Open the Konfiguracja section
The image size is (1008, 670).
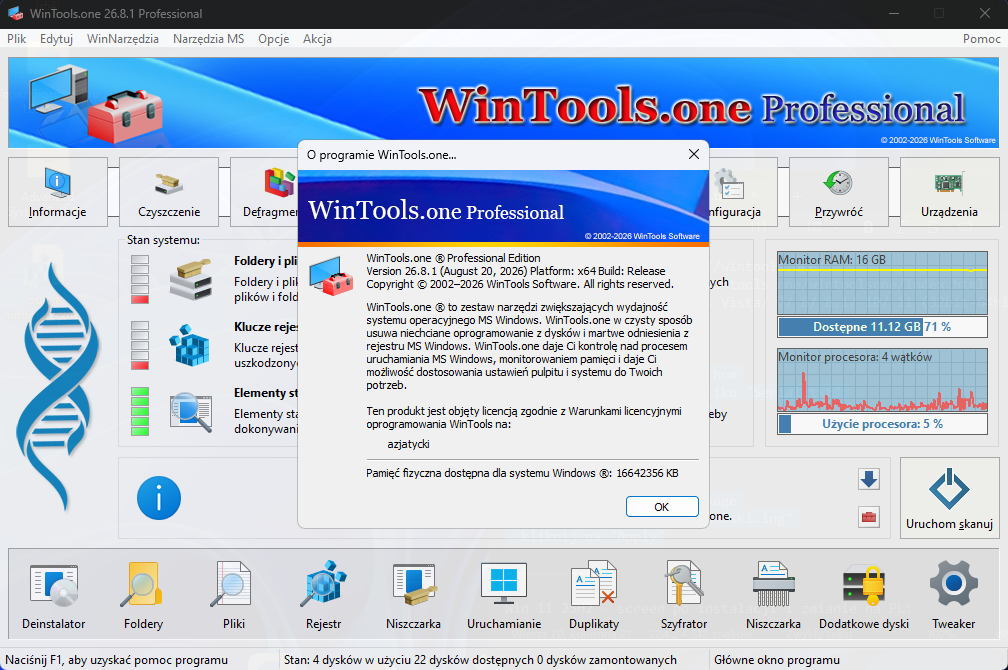pyautogui.click(x=743, y=192)
